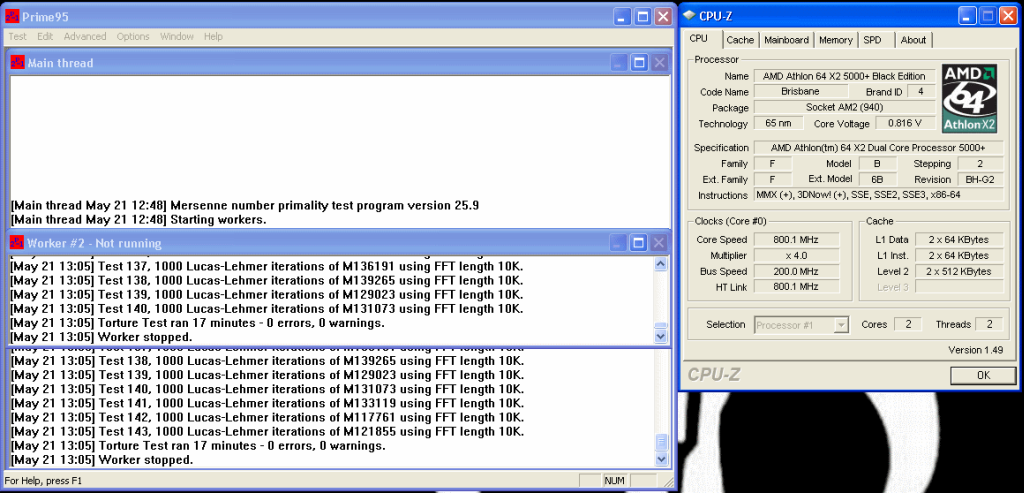Screen dimensions: 1024x493
Task: Switch to the Memory tab in CPU-Z
Action: 836,40
